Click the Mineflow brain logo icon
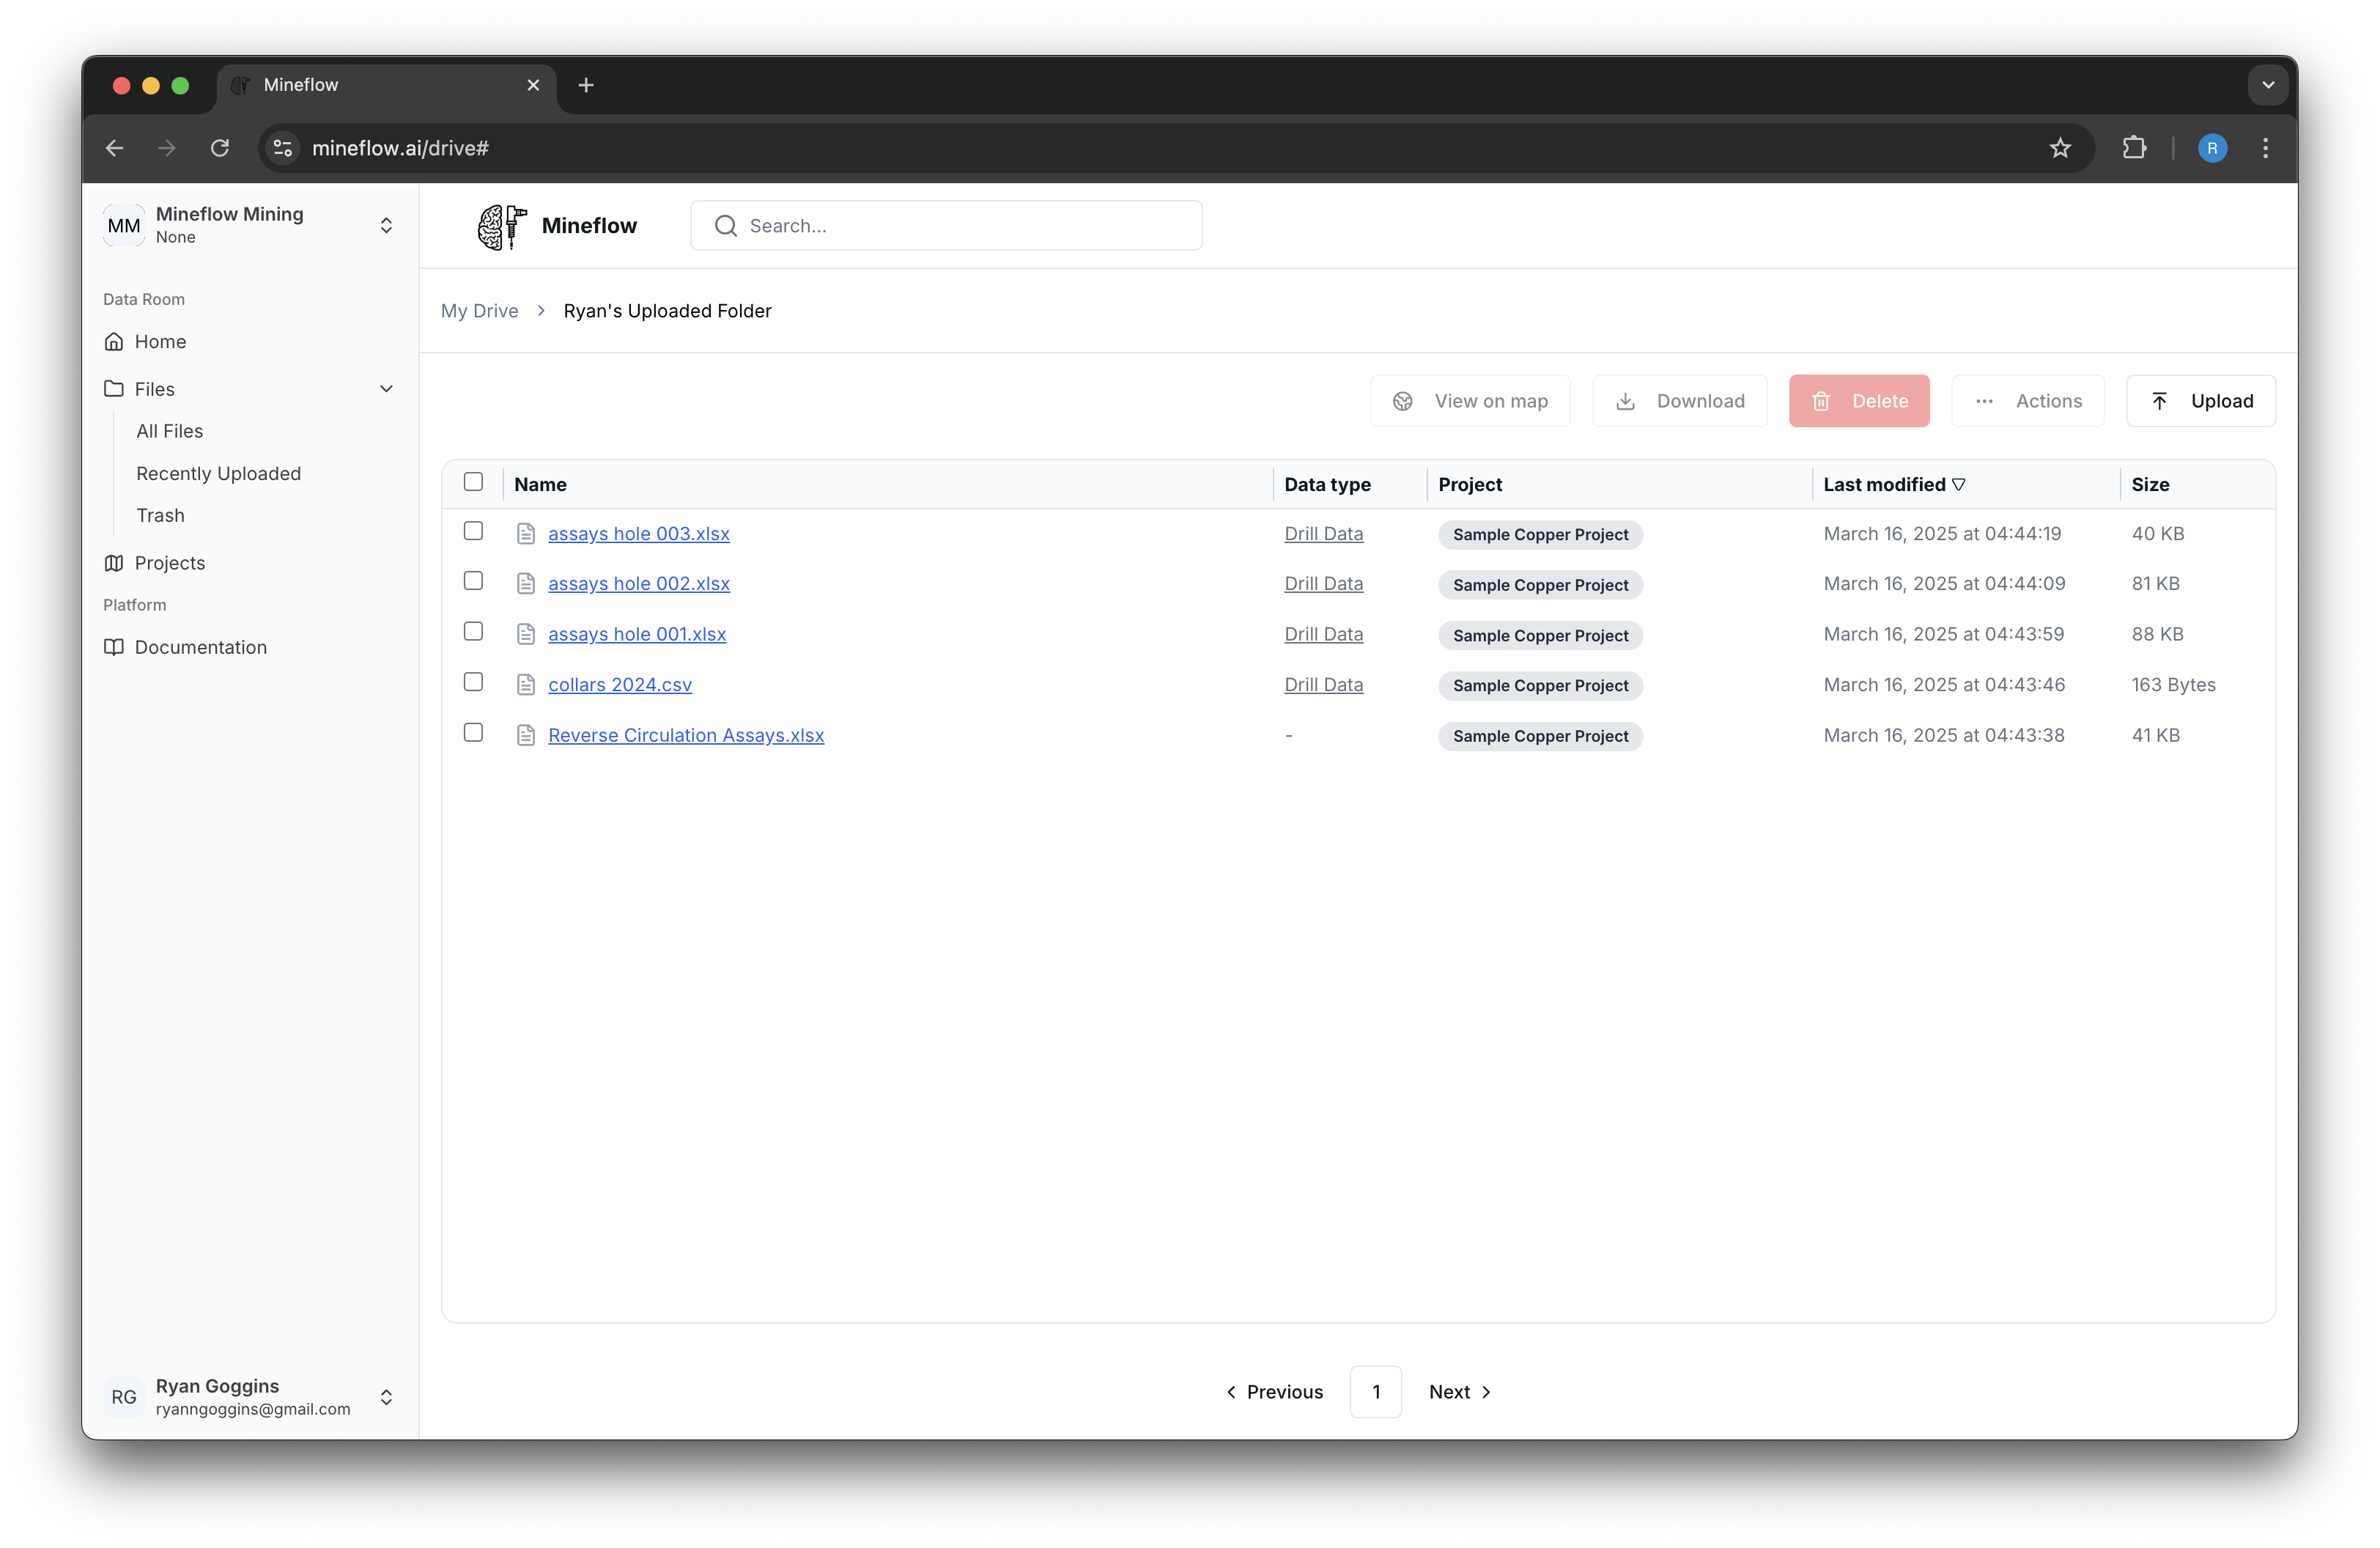Image resolution: width=2380 pixels, height=1548 pixels. pyautogui.click(x=501, y=227)
